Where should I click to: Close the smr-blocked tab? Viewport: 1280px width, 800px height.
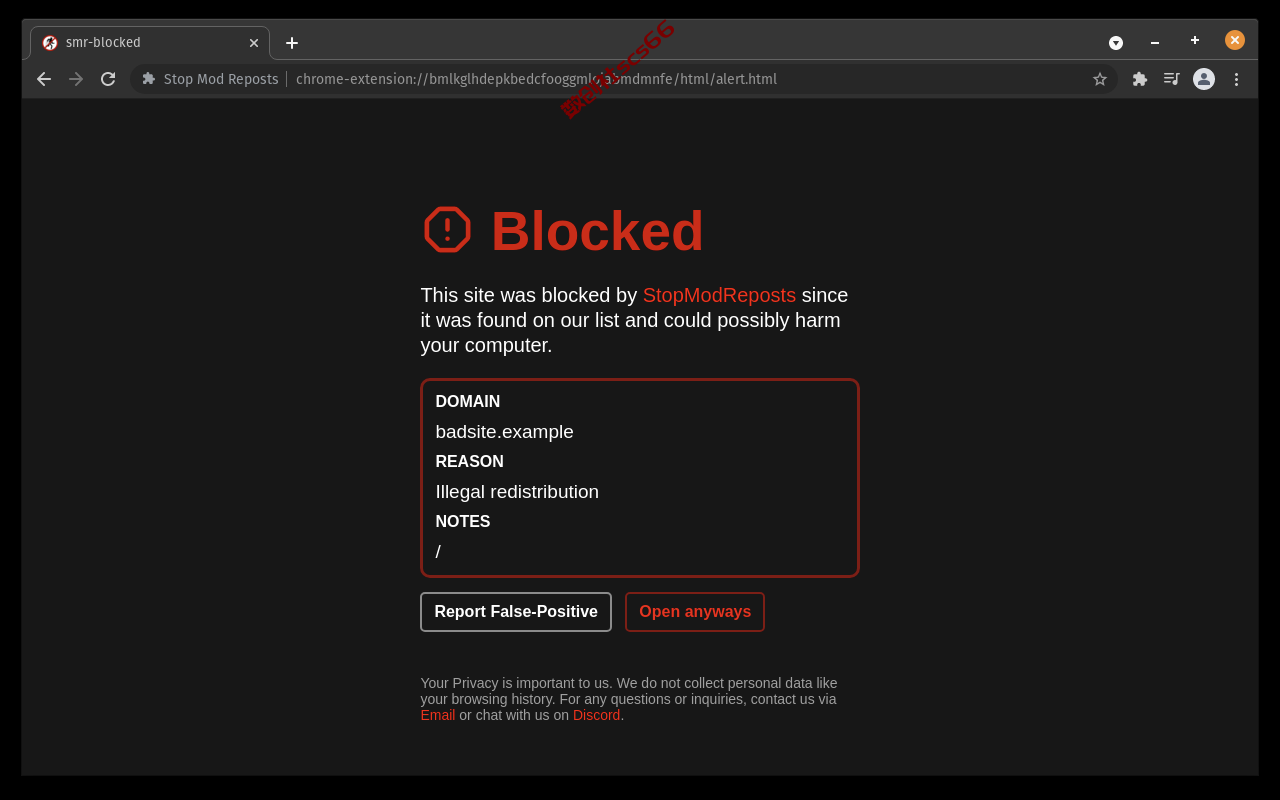254,43
